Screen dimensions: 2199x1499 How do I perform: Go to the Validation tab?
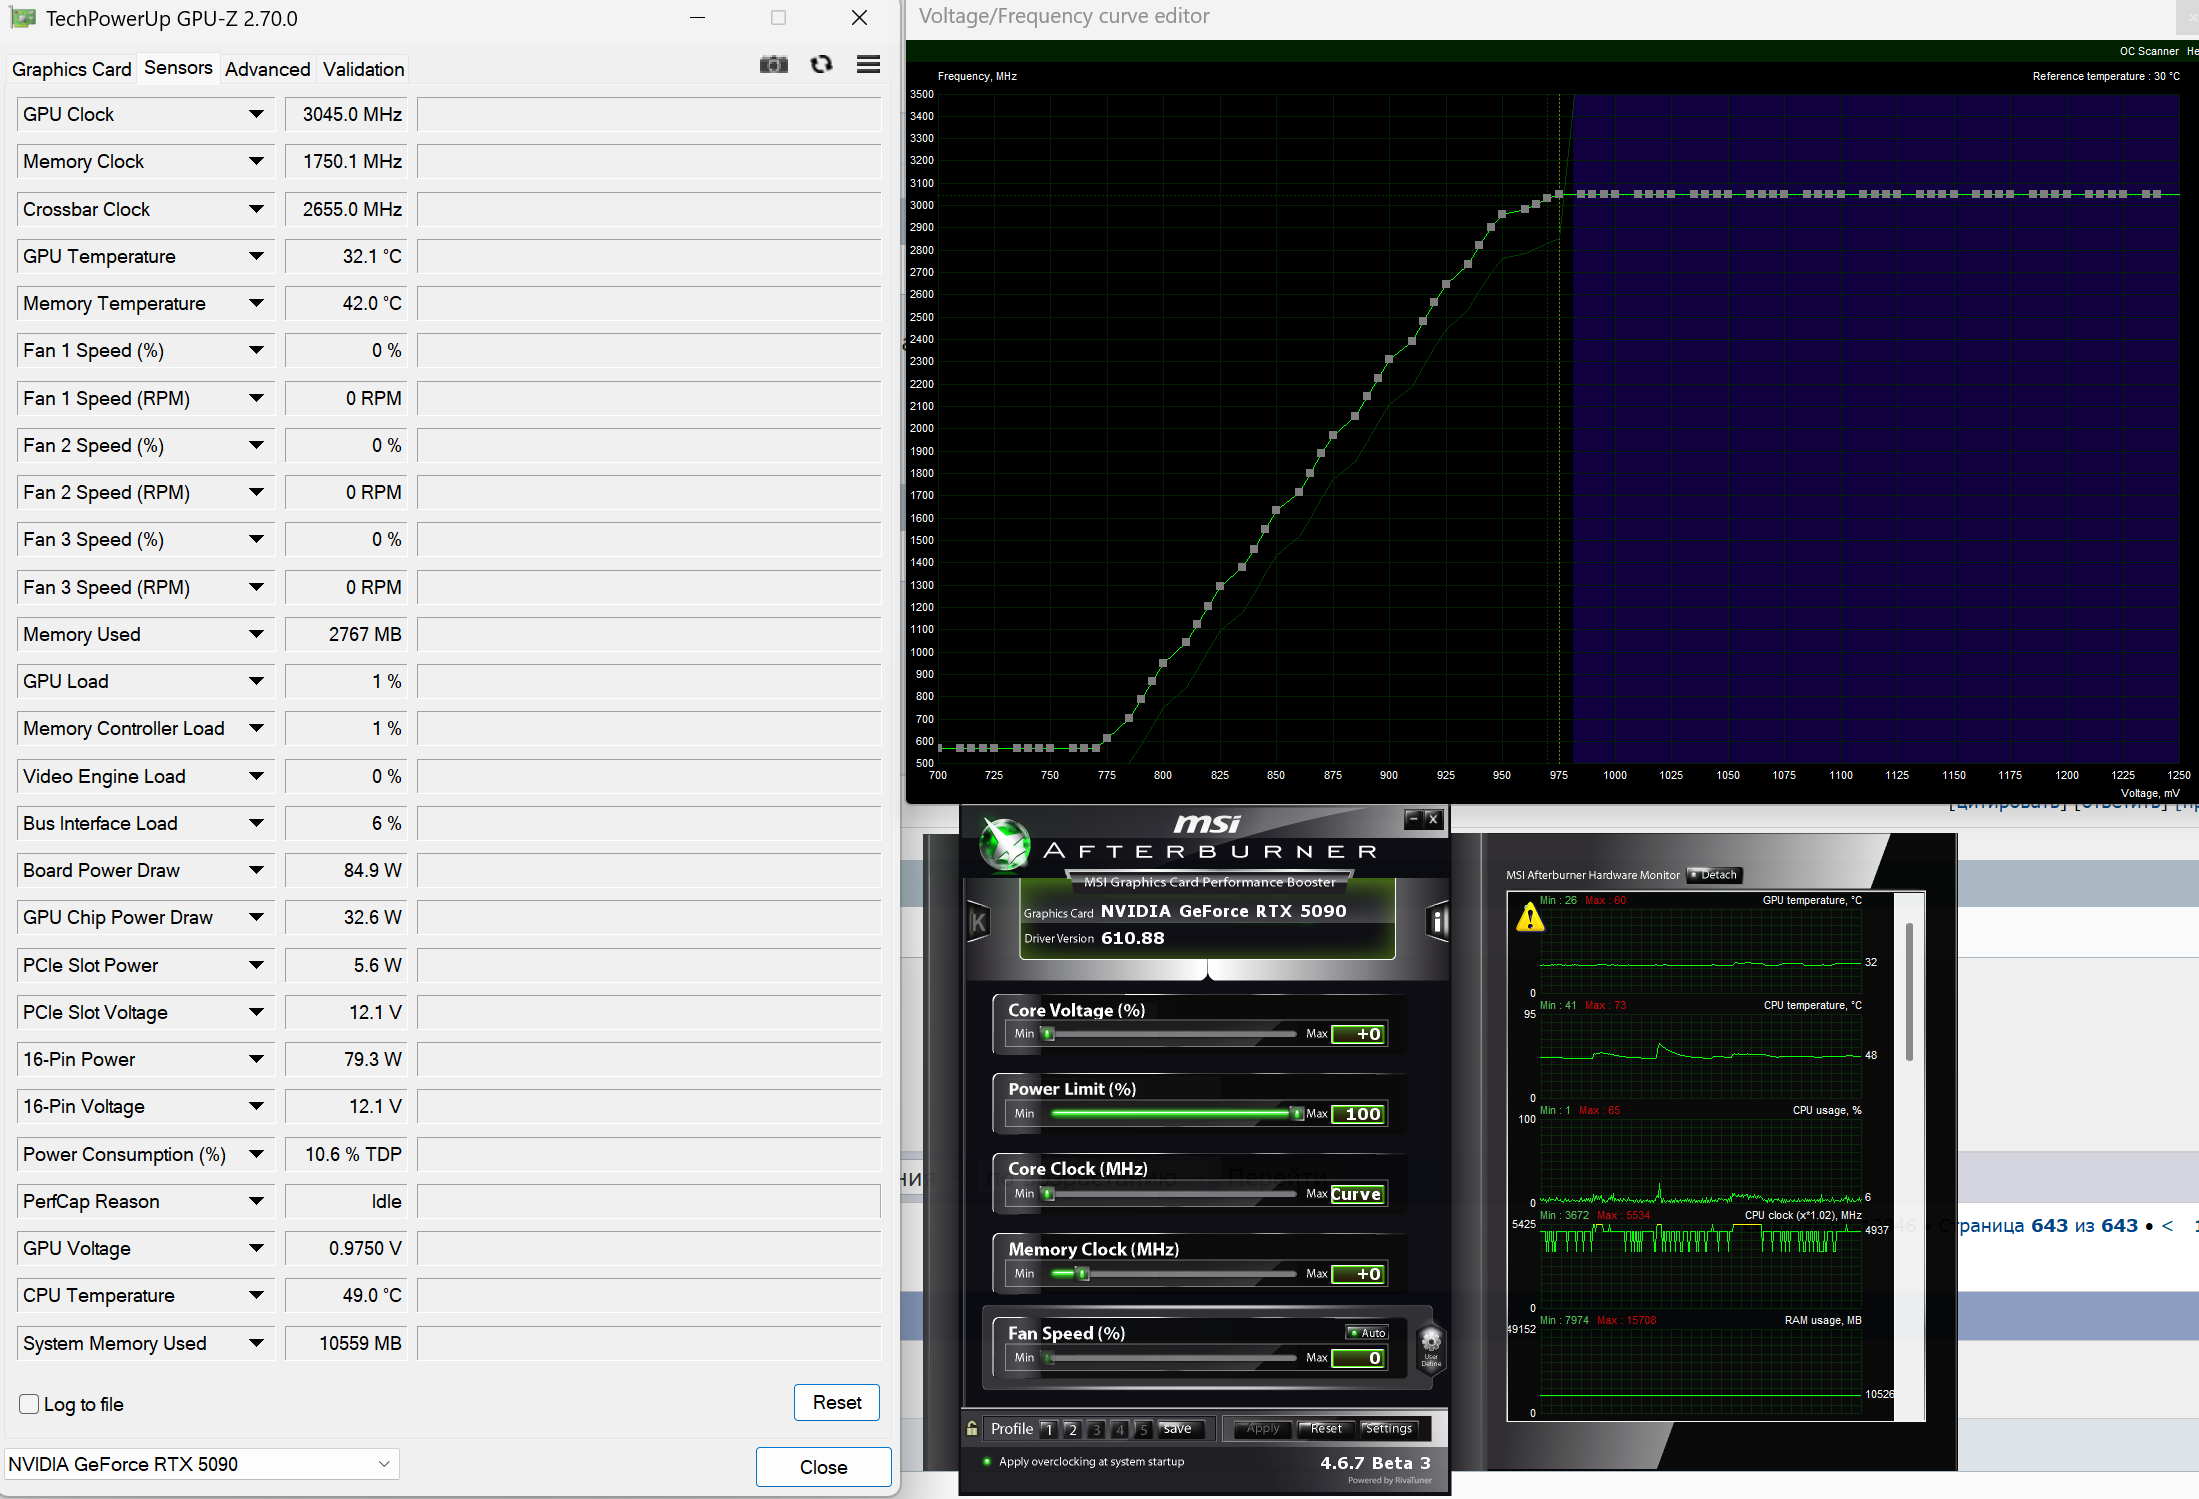click(x=363, y=69)
